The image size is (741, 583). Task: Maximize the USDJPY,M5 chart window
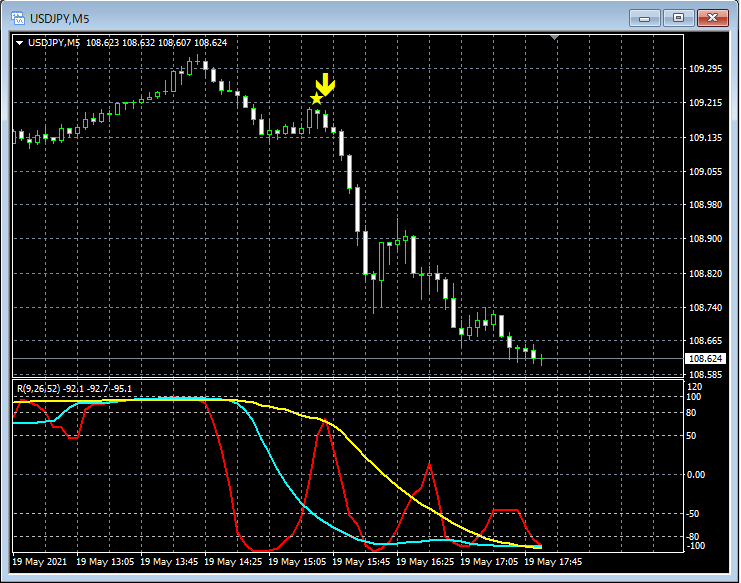(678, 18)
